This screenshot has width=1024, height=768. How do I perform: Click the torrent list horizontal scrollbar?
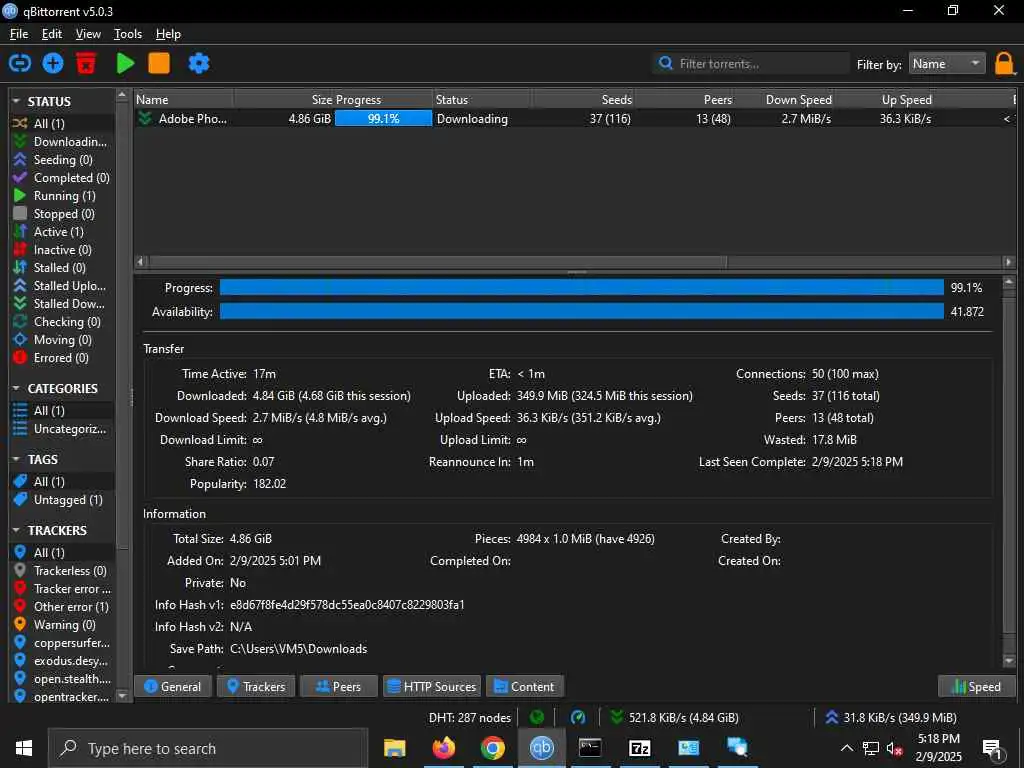pos(438,262)
